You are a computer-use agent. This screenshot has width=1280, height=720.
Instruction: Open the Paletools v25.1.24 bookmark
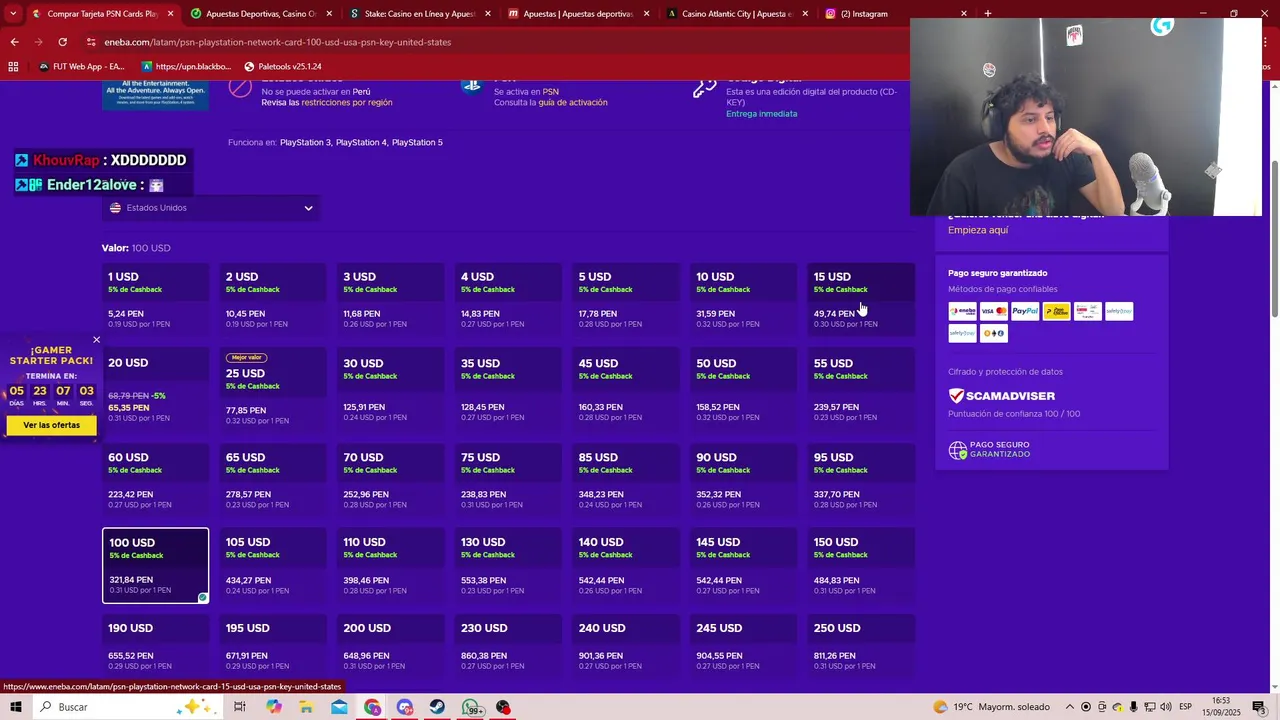pos(283,67)
